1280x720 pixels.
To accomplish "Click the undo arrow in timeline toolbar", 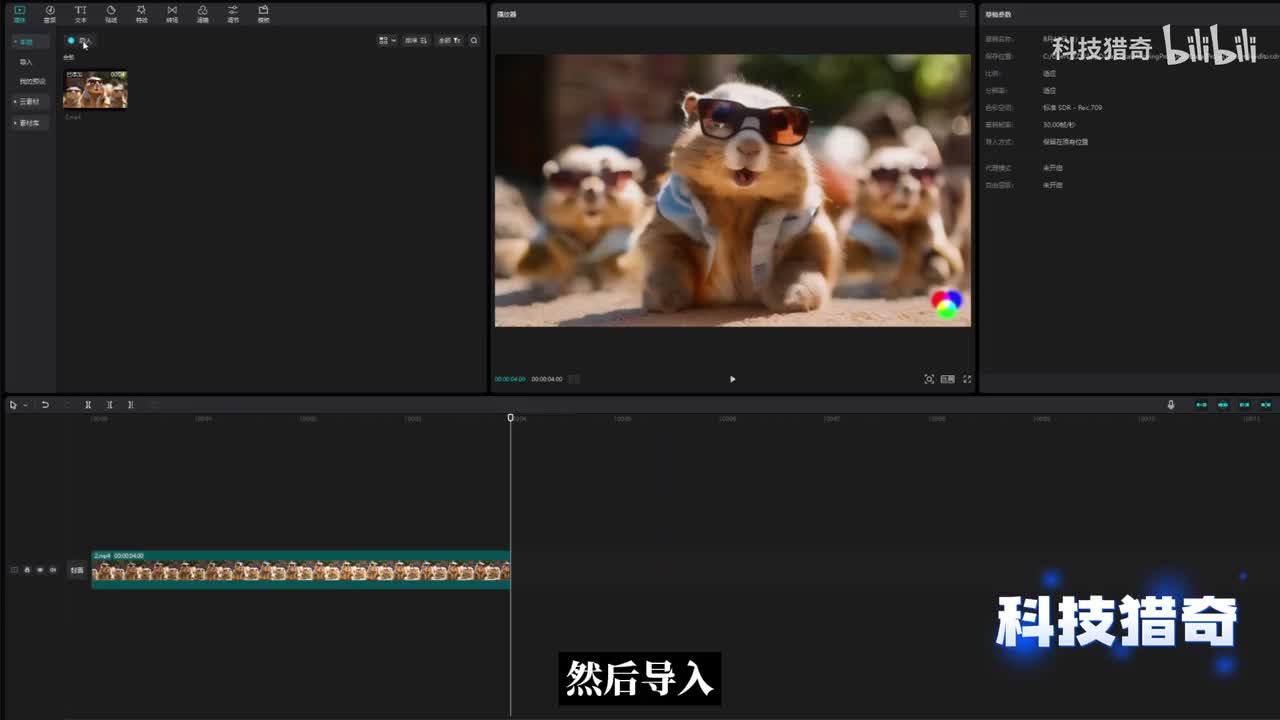I will (45, 405).
